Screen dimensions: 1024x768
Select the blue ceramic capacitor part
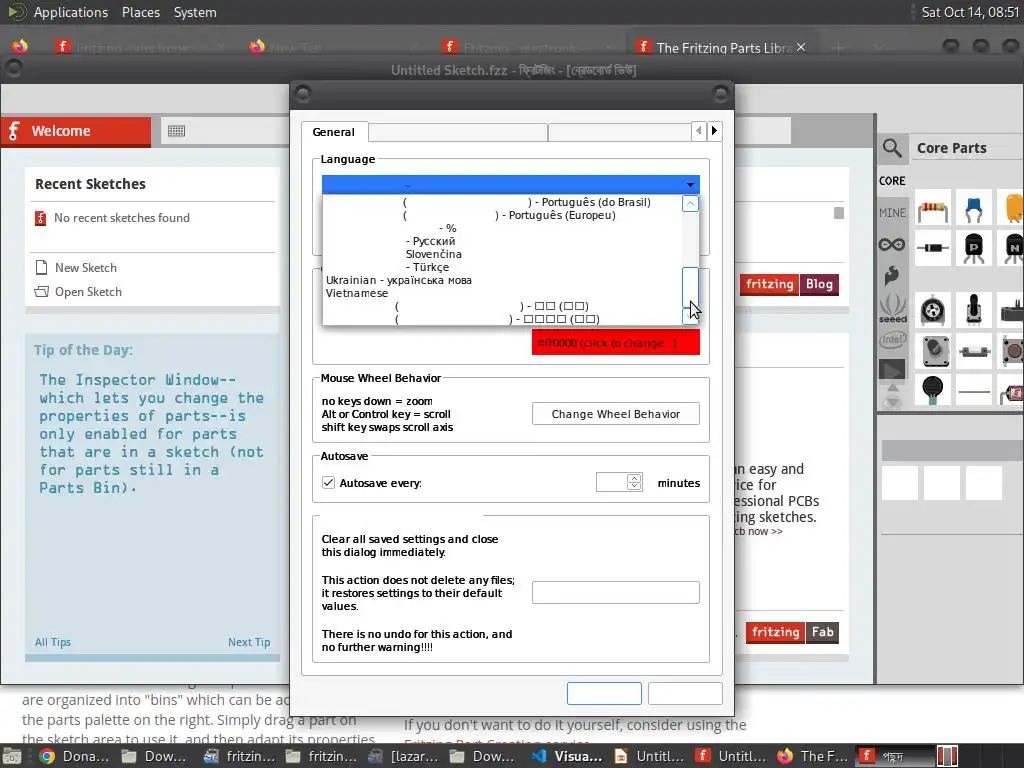pos(973,209)
